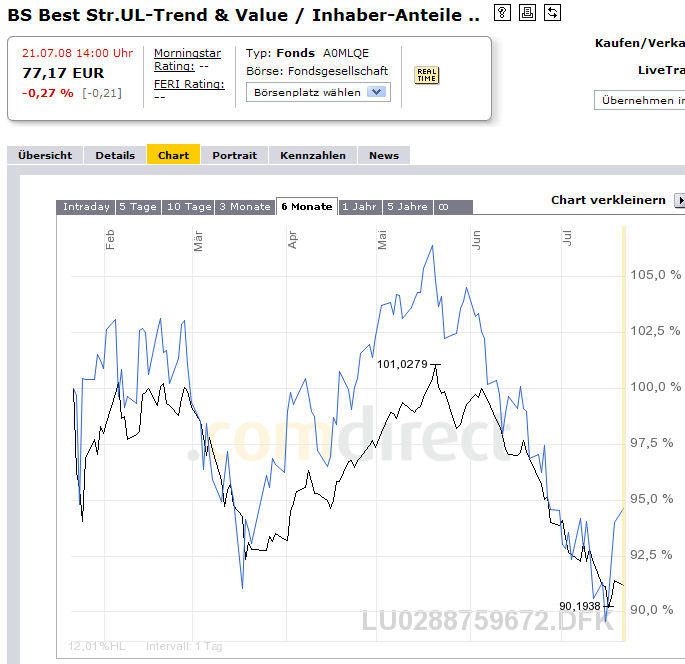
Task: Open the Börsenplatz wählen dropdown
Action: (x=318, y=93)
